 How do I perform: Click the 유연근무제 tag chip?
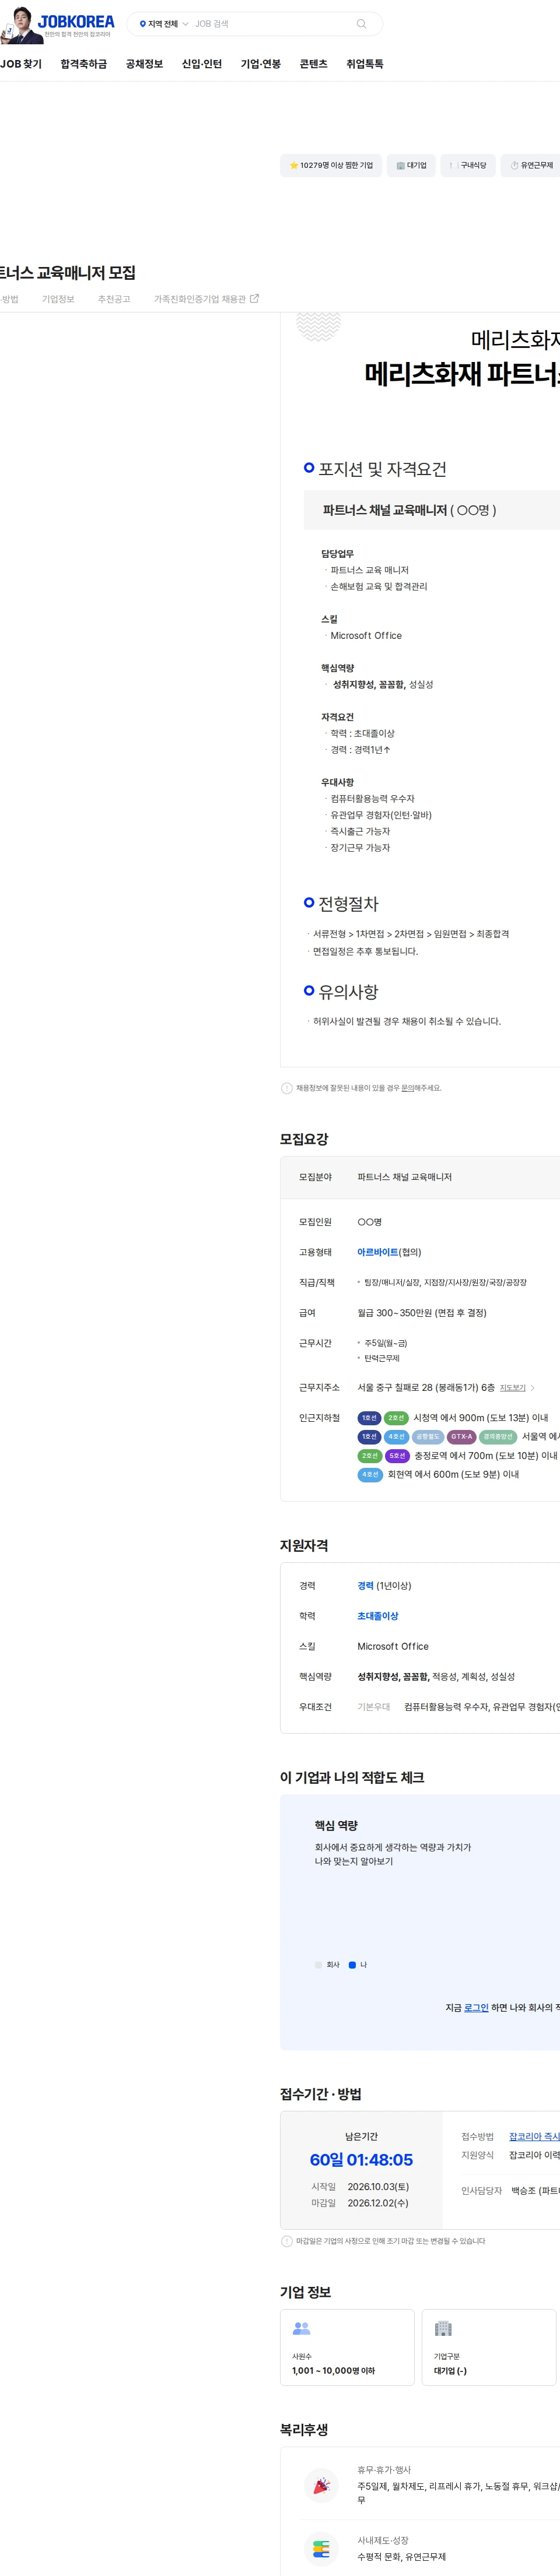tap(531, 165)
